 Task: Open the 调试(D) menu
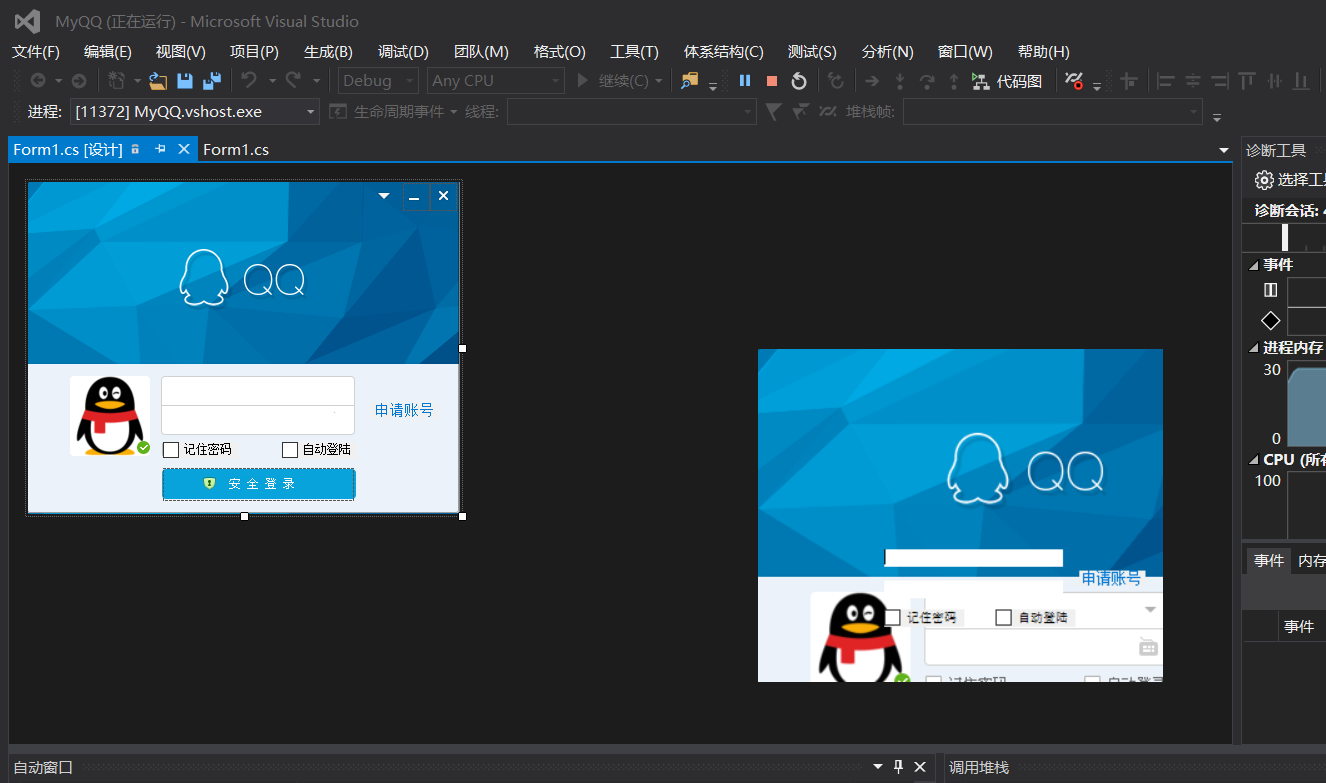[x=403, y=52]
